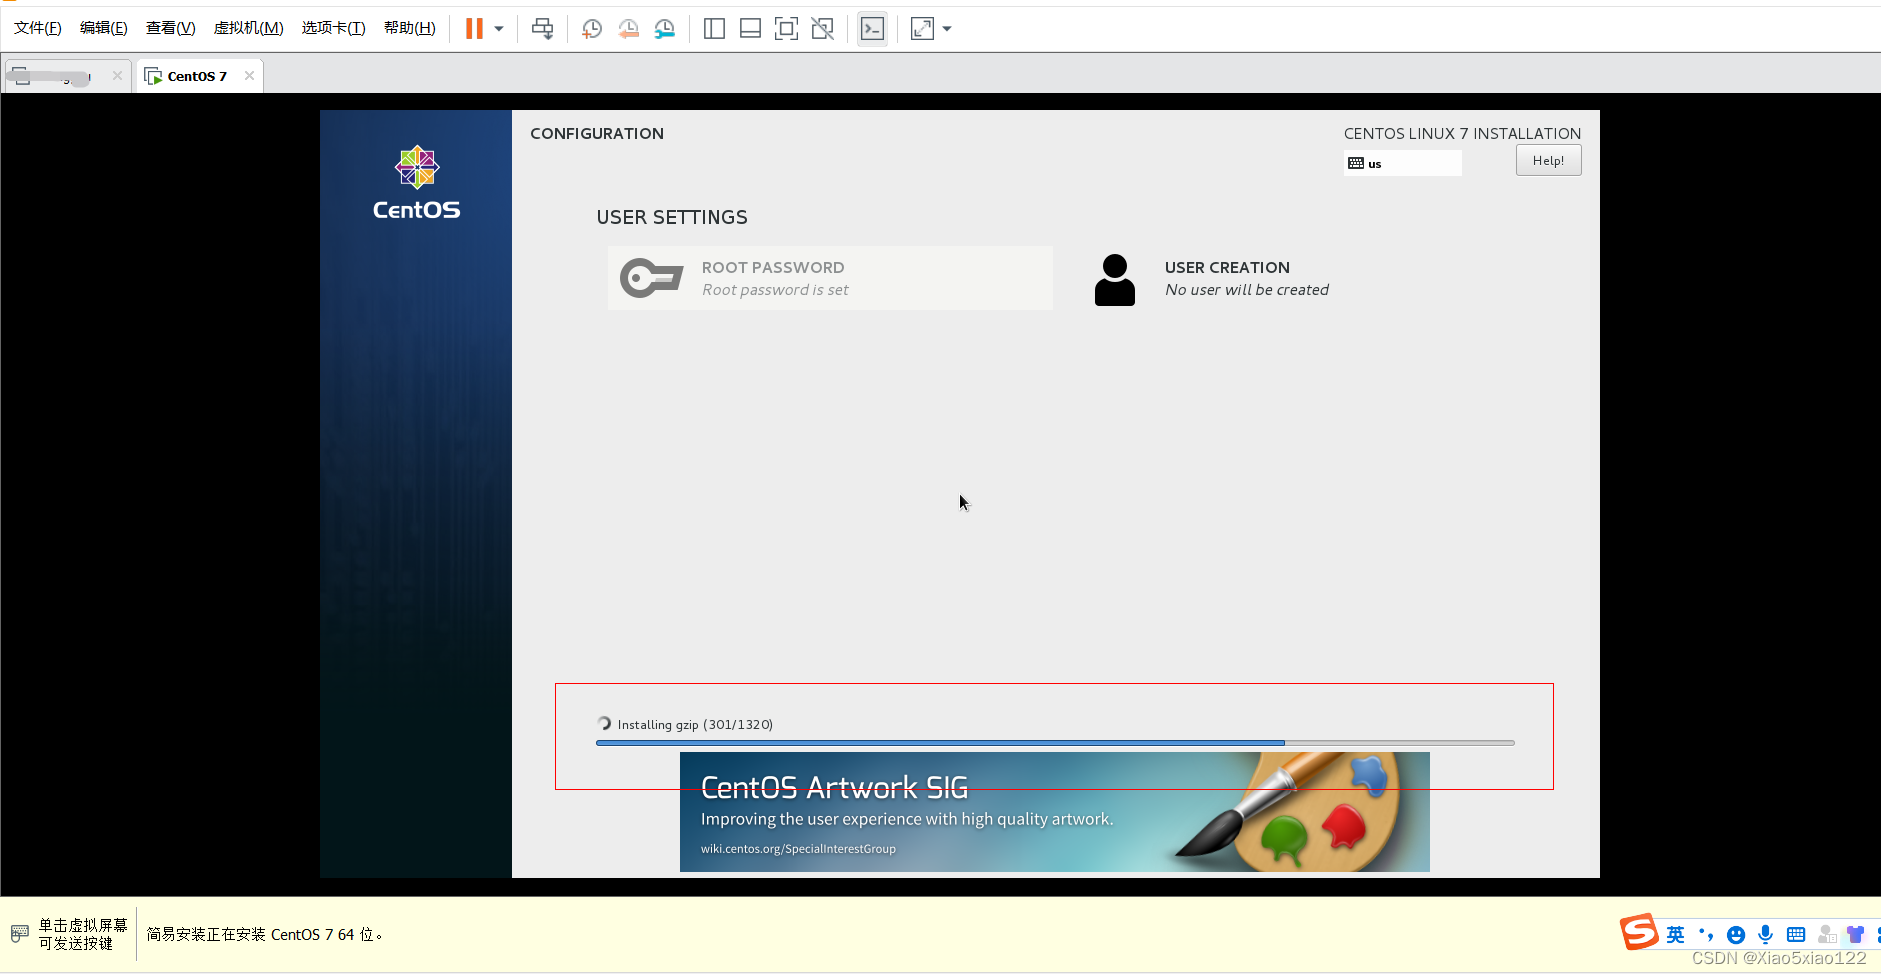The width and height of the screenshot is (1881, 974).
Task: Open the snapshot manager wrench-clock icon
Action: (664, 29)
